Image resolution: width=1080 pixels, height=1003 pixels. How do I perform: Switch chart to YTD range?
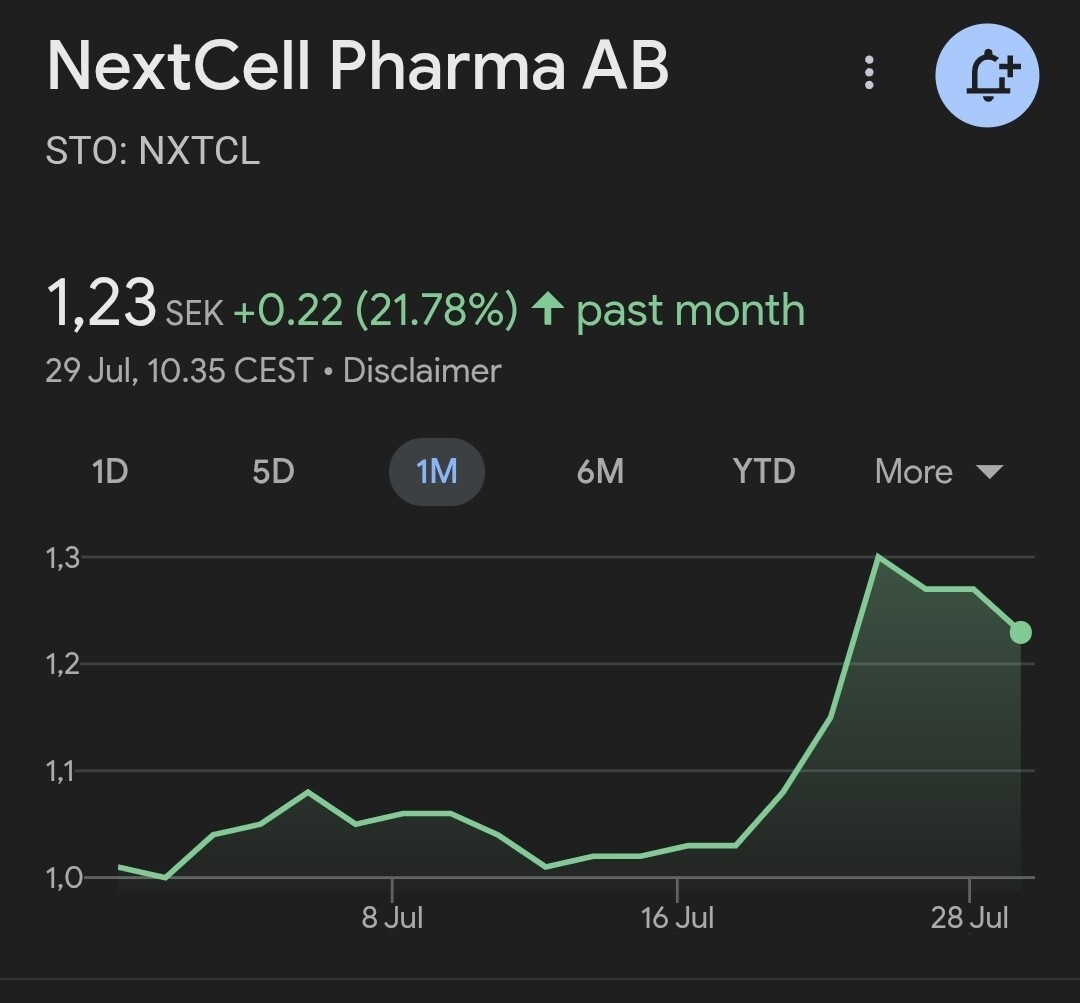coord(764,471)
